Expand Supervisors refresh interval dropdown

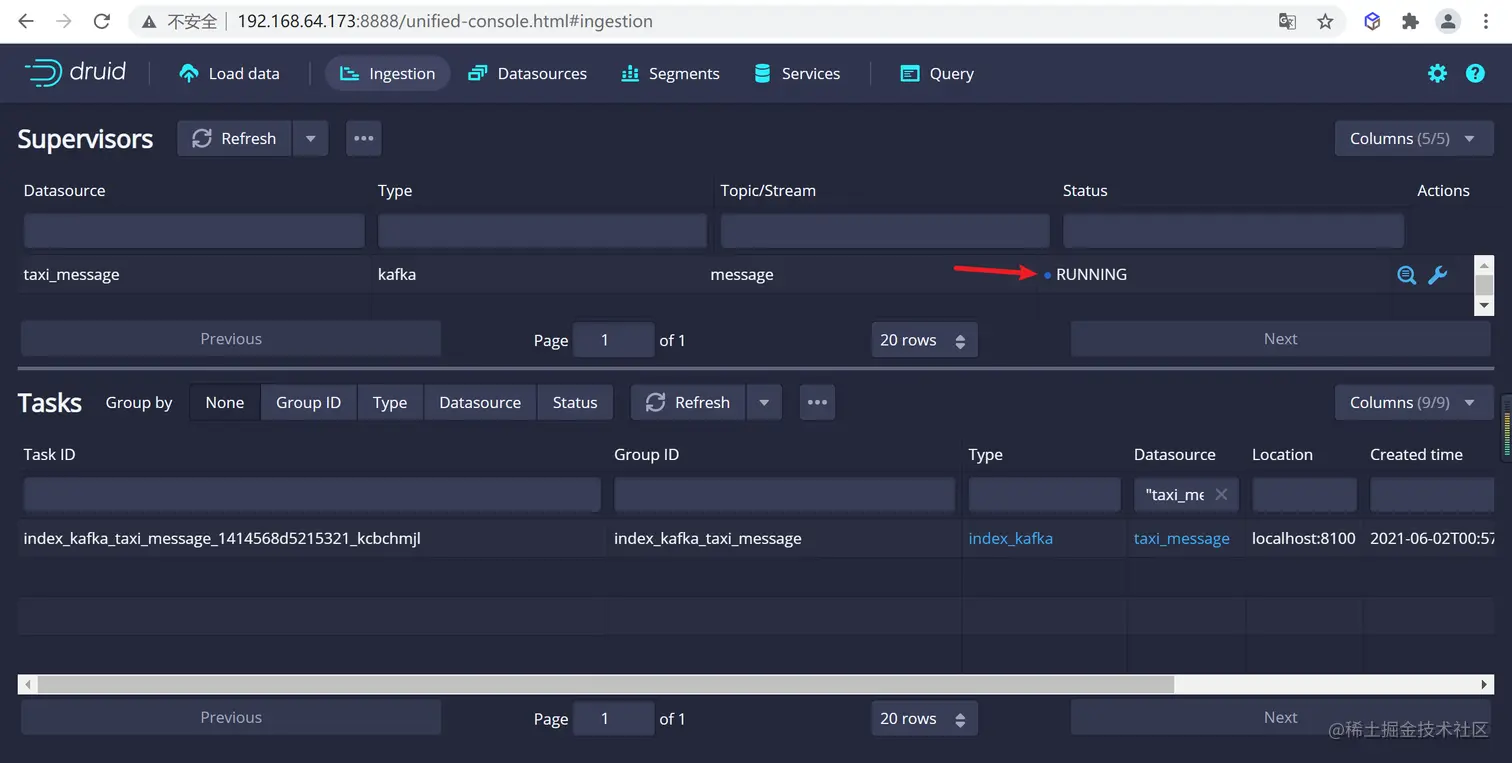310,138
